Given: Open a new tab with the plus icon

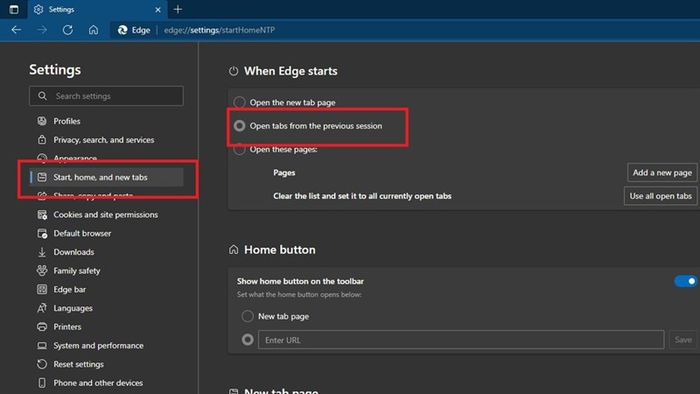Looking at the screenshot, I should tap(178, 9).
